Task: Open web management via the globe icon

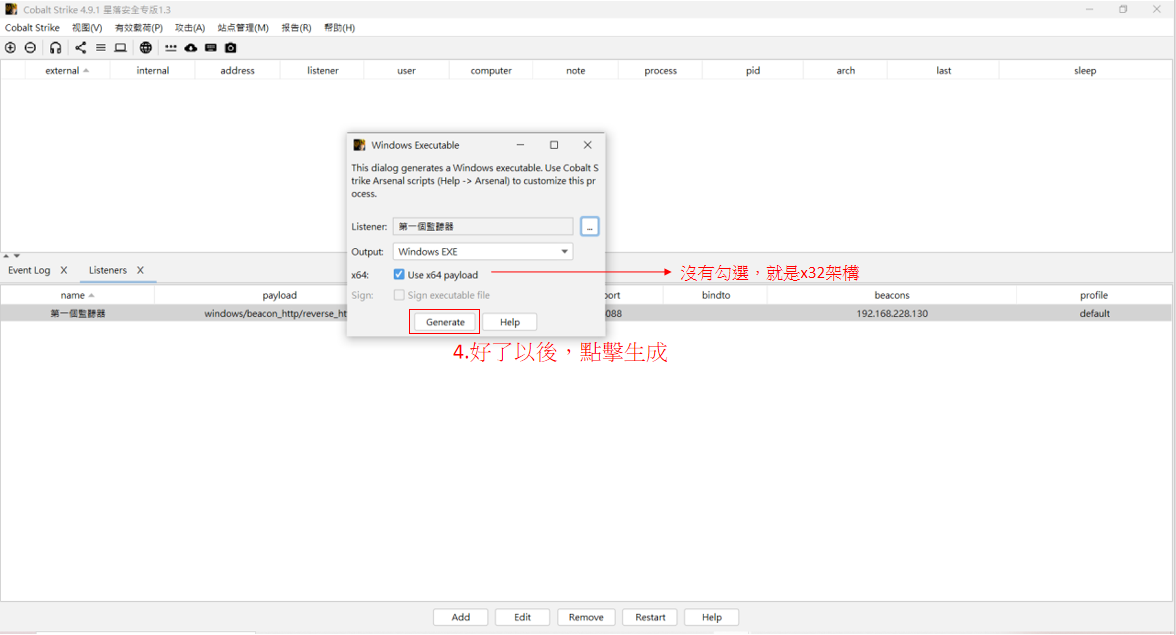Action: 146,48
